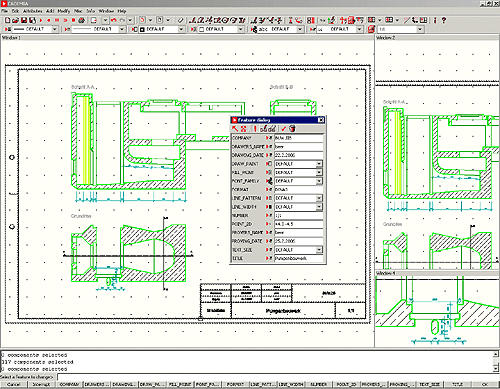Open the Attributes menu
The width and height of the screenshot is (500, 389).
pyautogui.click(x=32, y=11)
